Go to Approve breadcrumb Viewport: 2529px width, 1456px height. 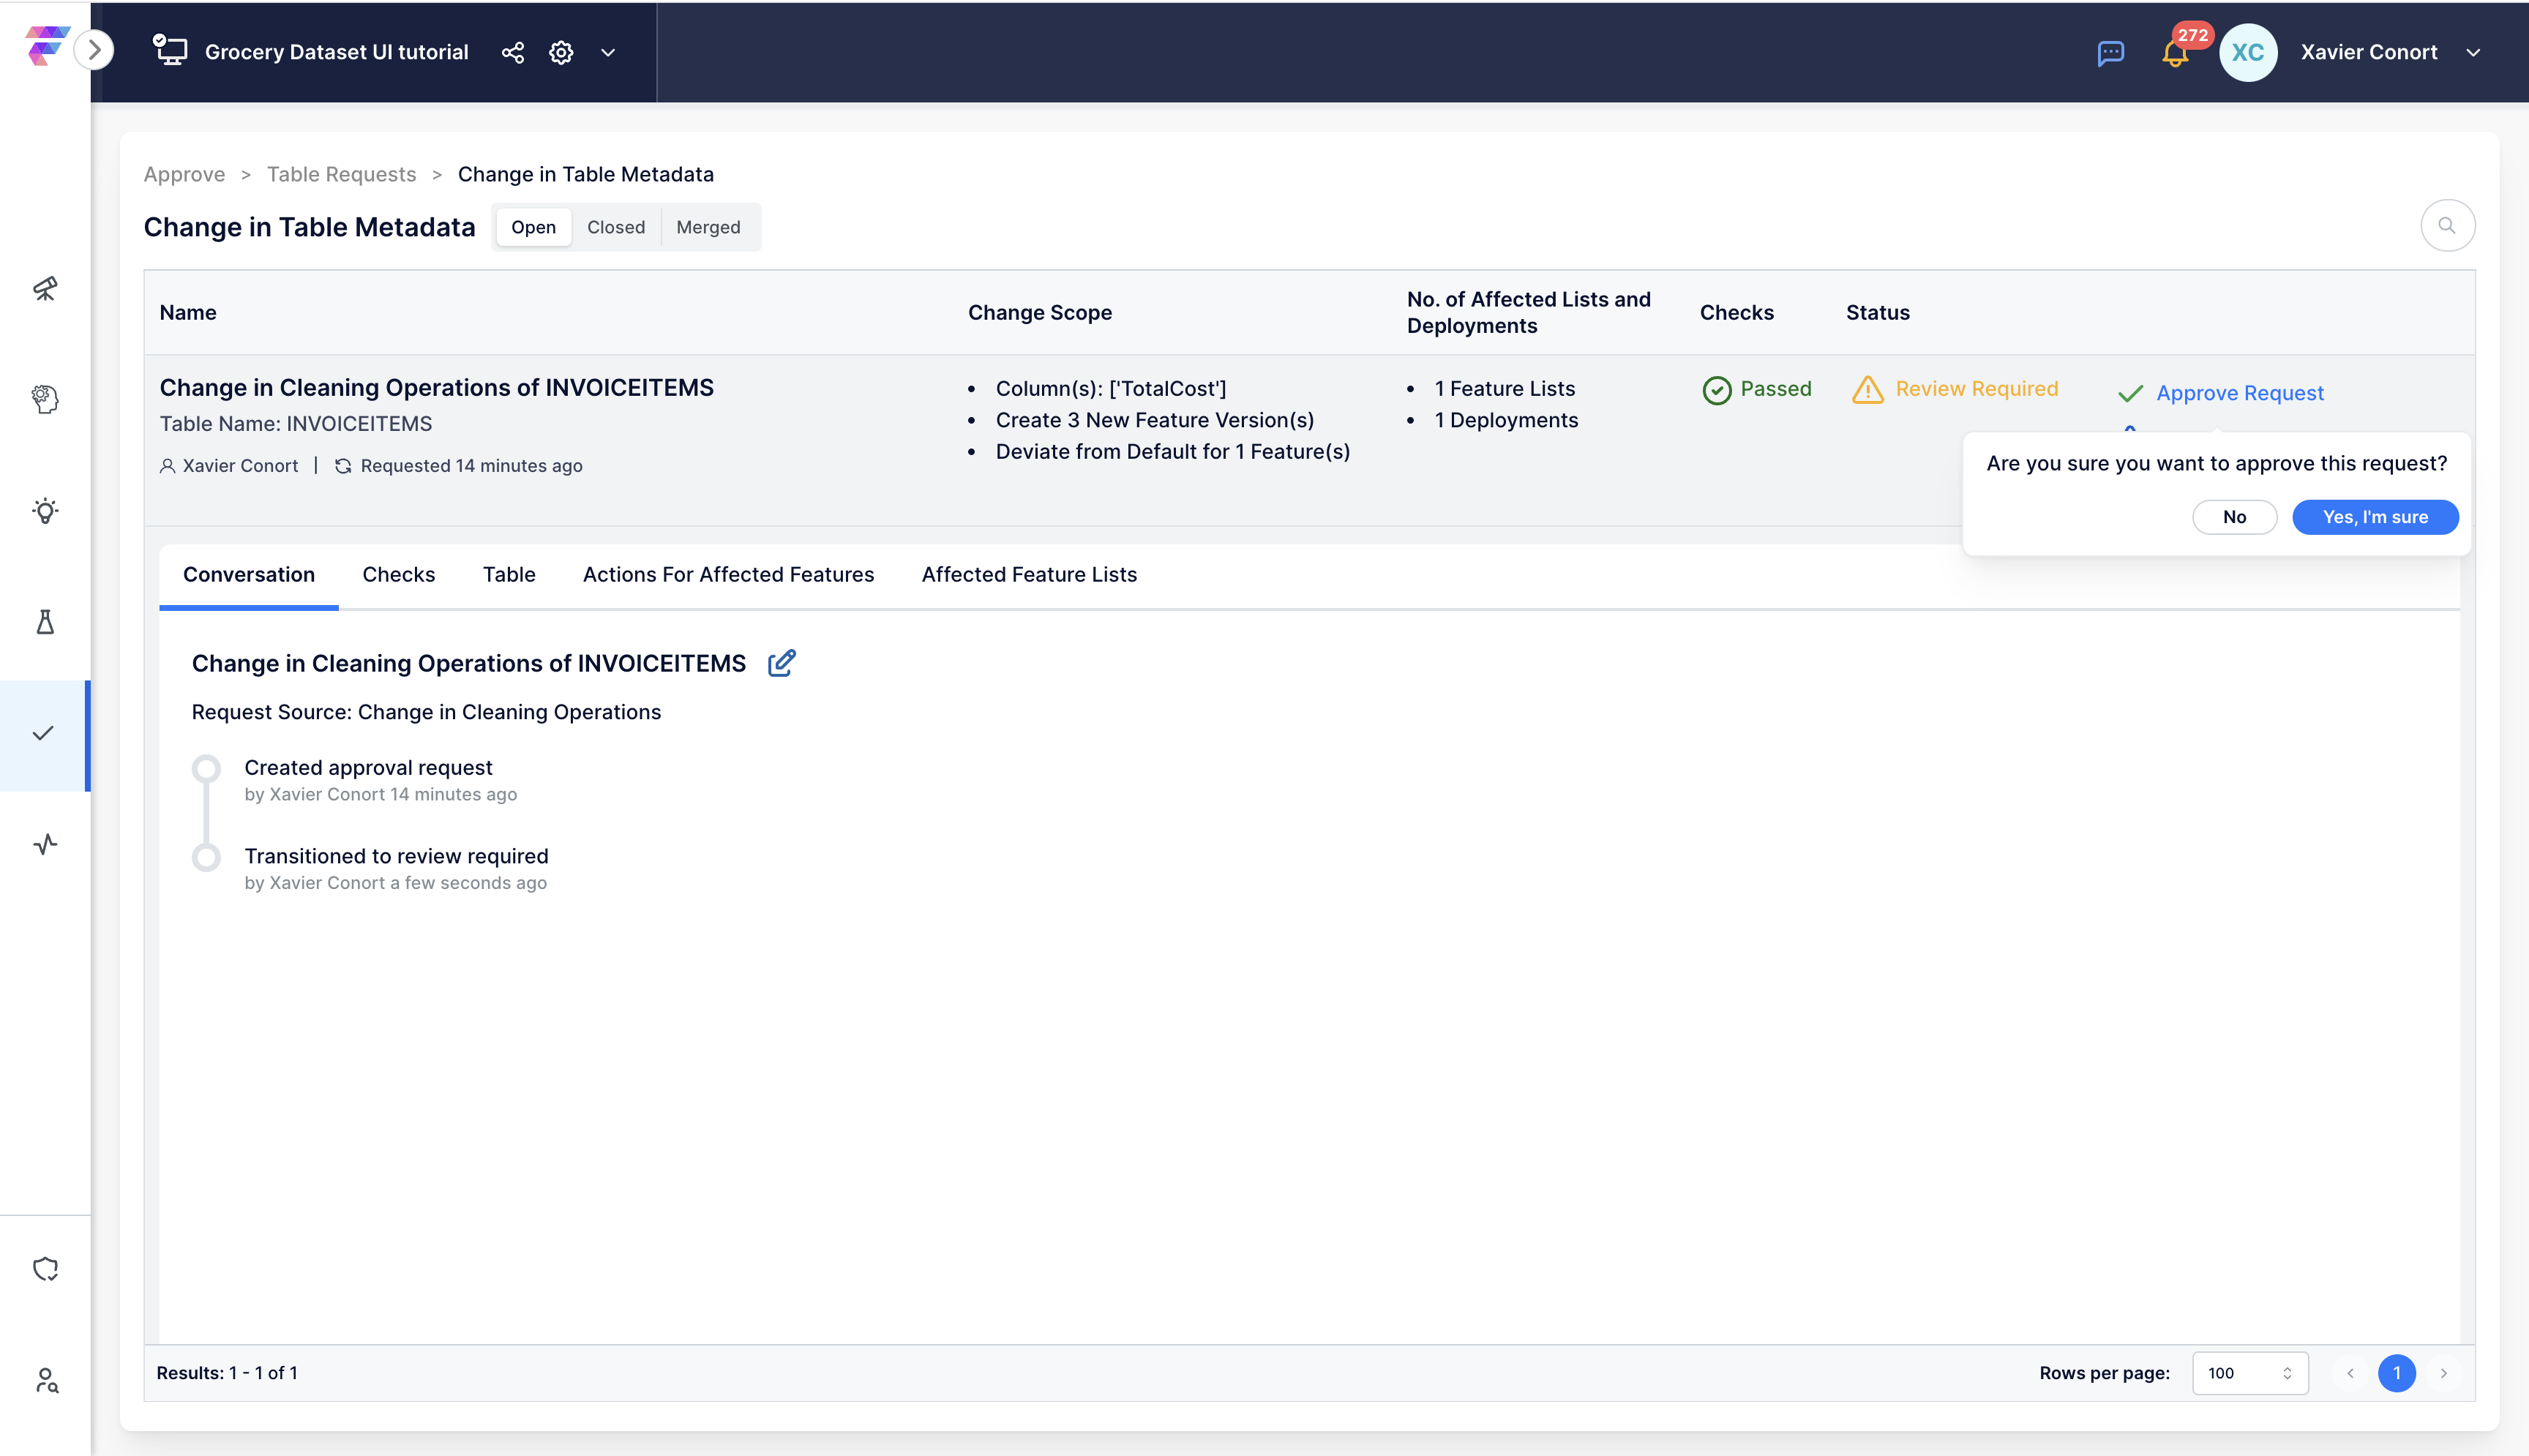[184, 174]
